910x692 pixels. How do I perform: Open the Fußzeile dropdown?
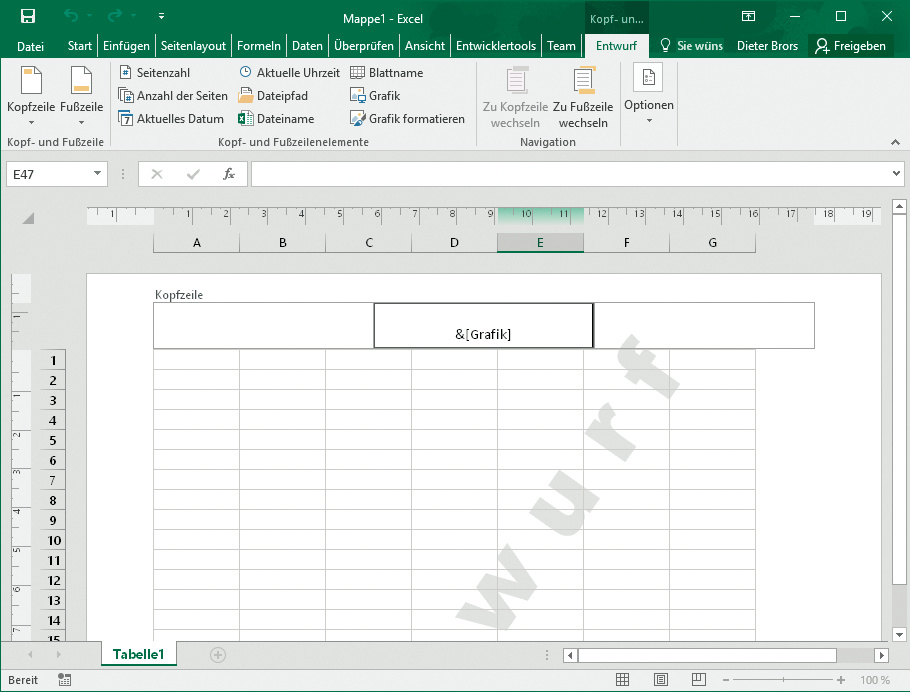(82, 96)
